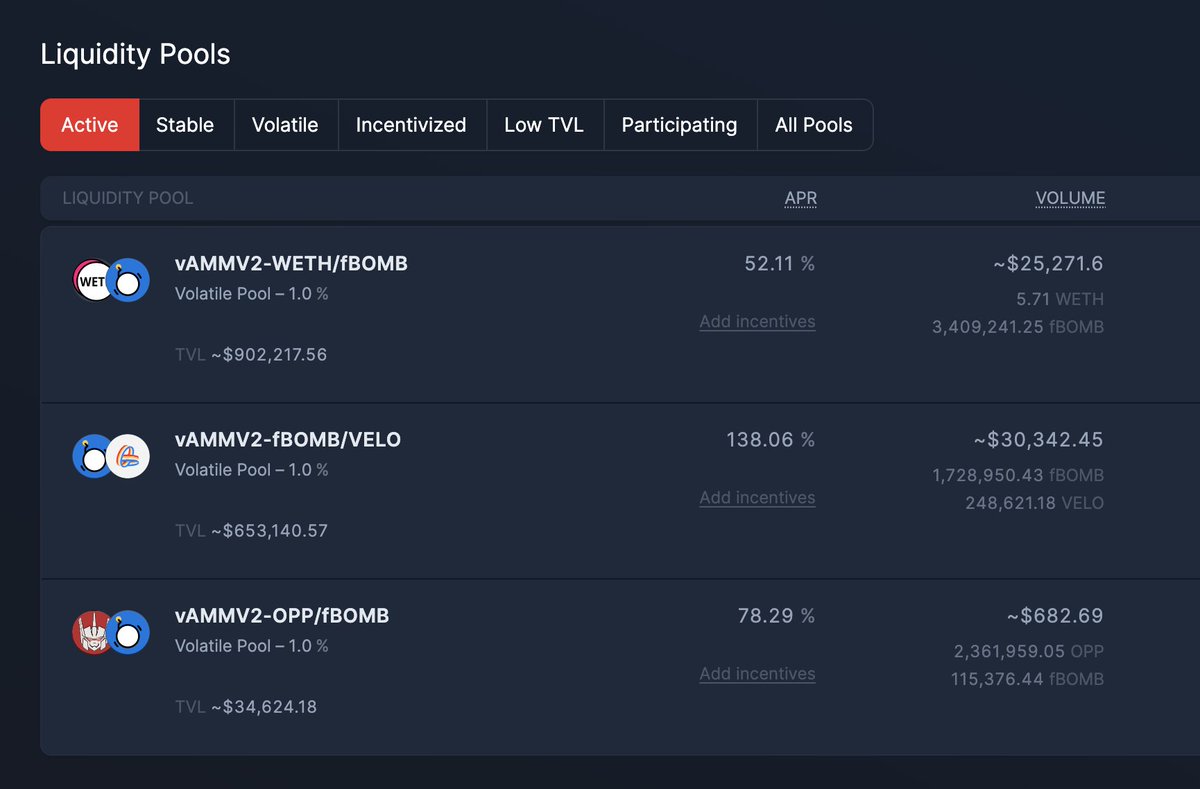The image size is (1200, 789).
Task: Select the Active tab
Action: [x=90, y=125]
